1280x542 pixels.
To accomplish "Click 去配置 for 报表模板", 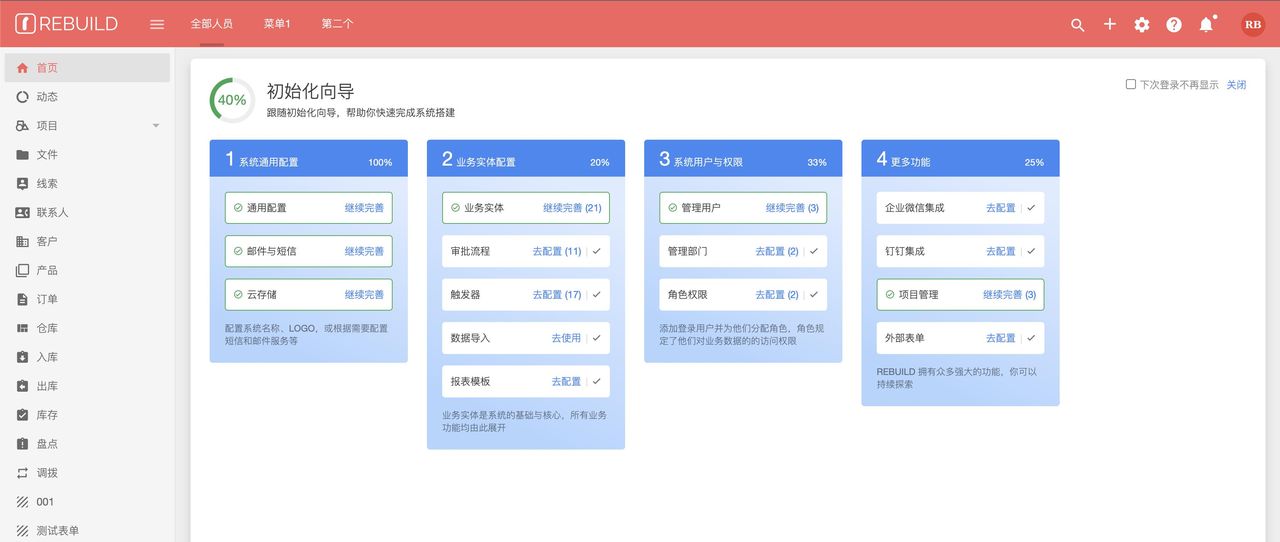I will pos(566,381).
